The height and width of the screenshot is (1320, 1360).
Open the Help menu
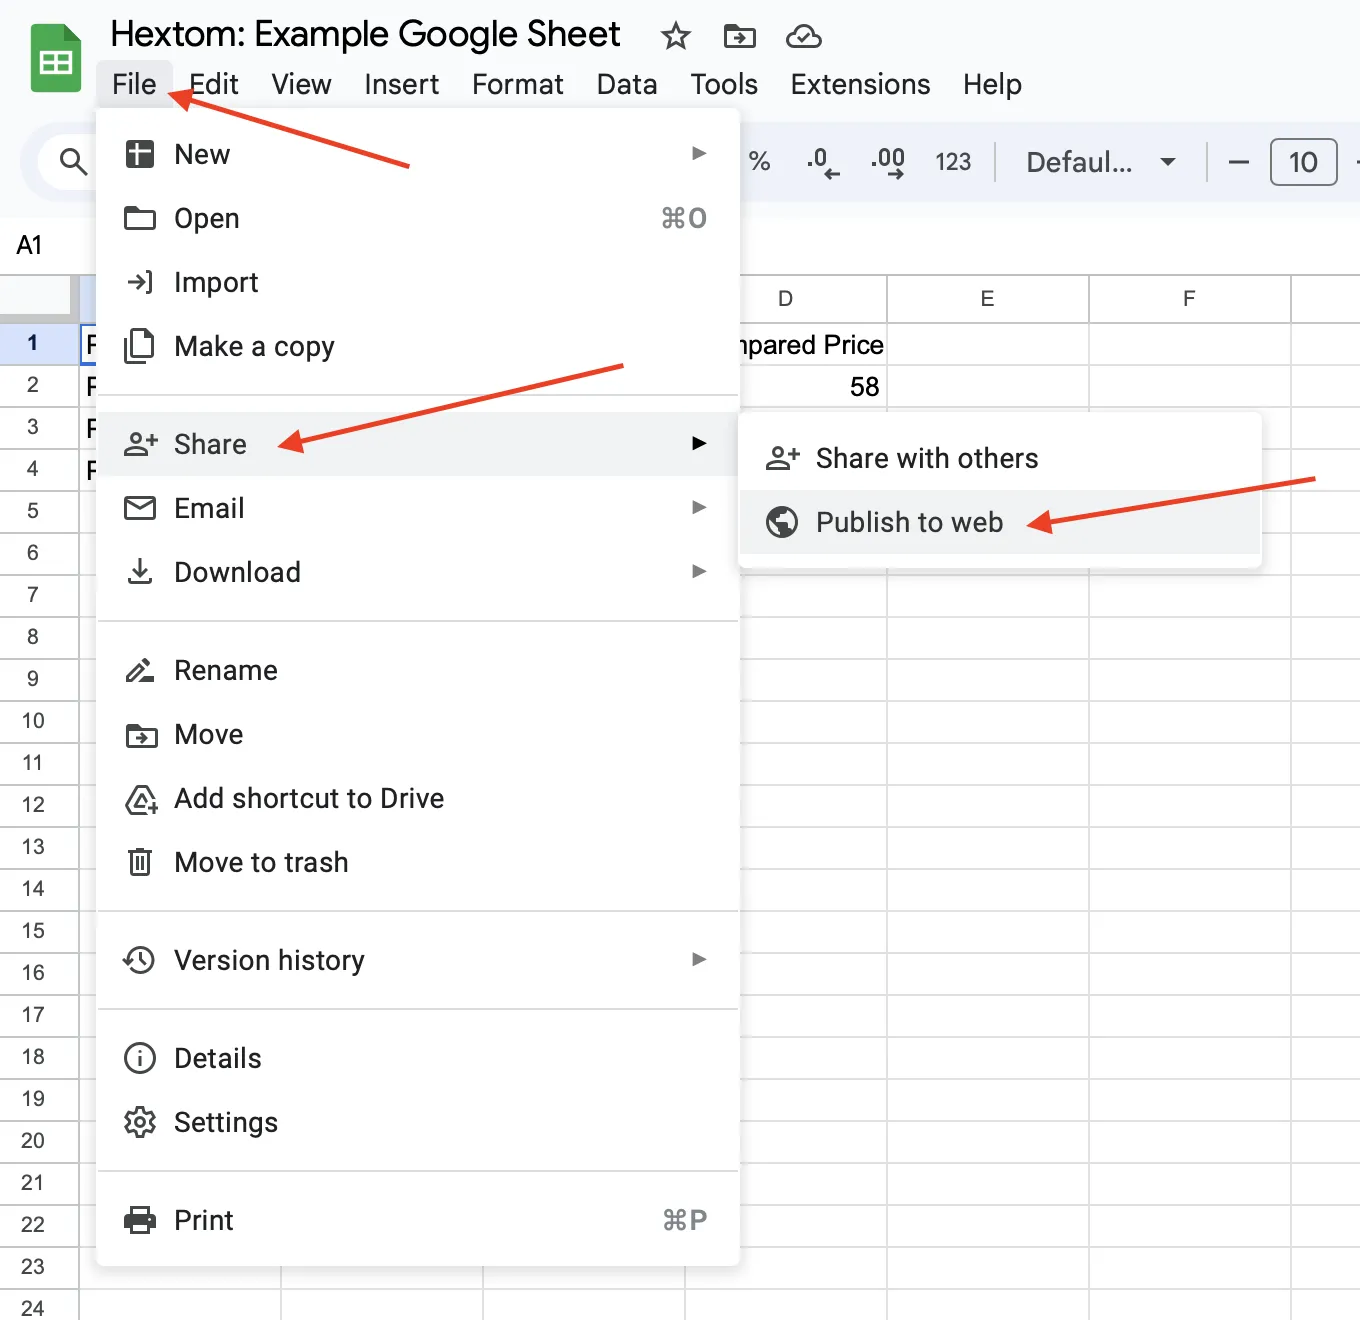[x=992, y=84]
